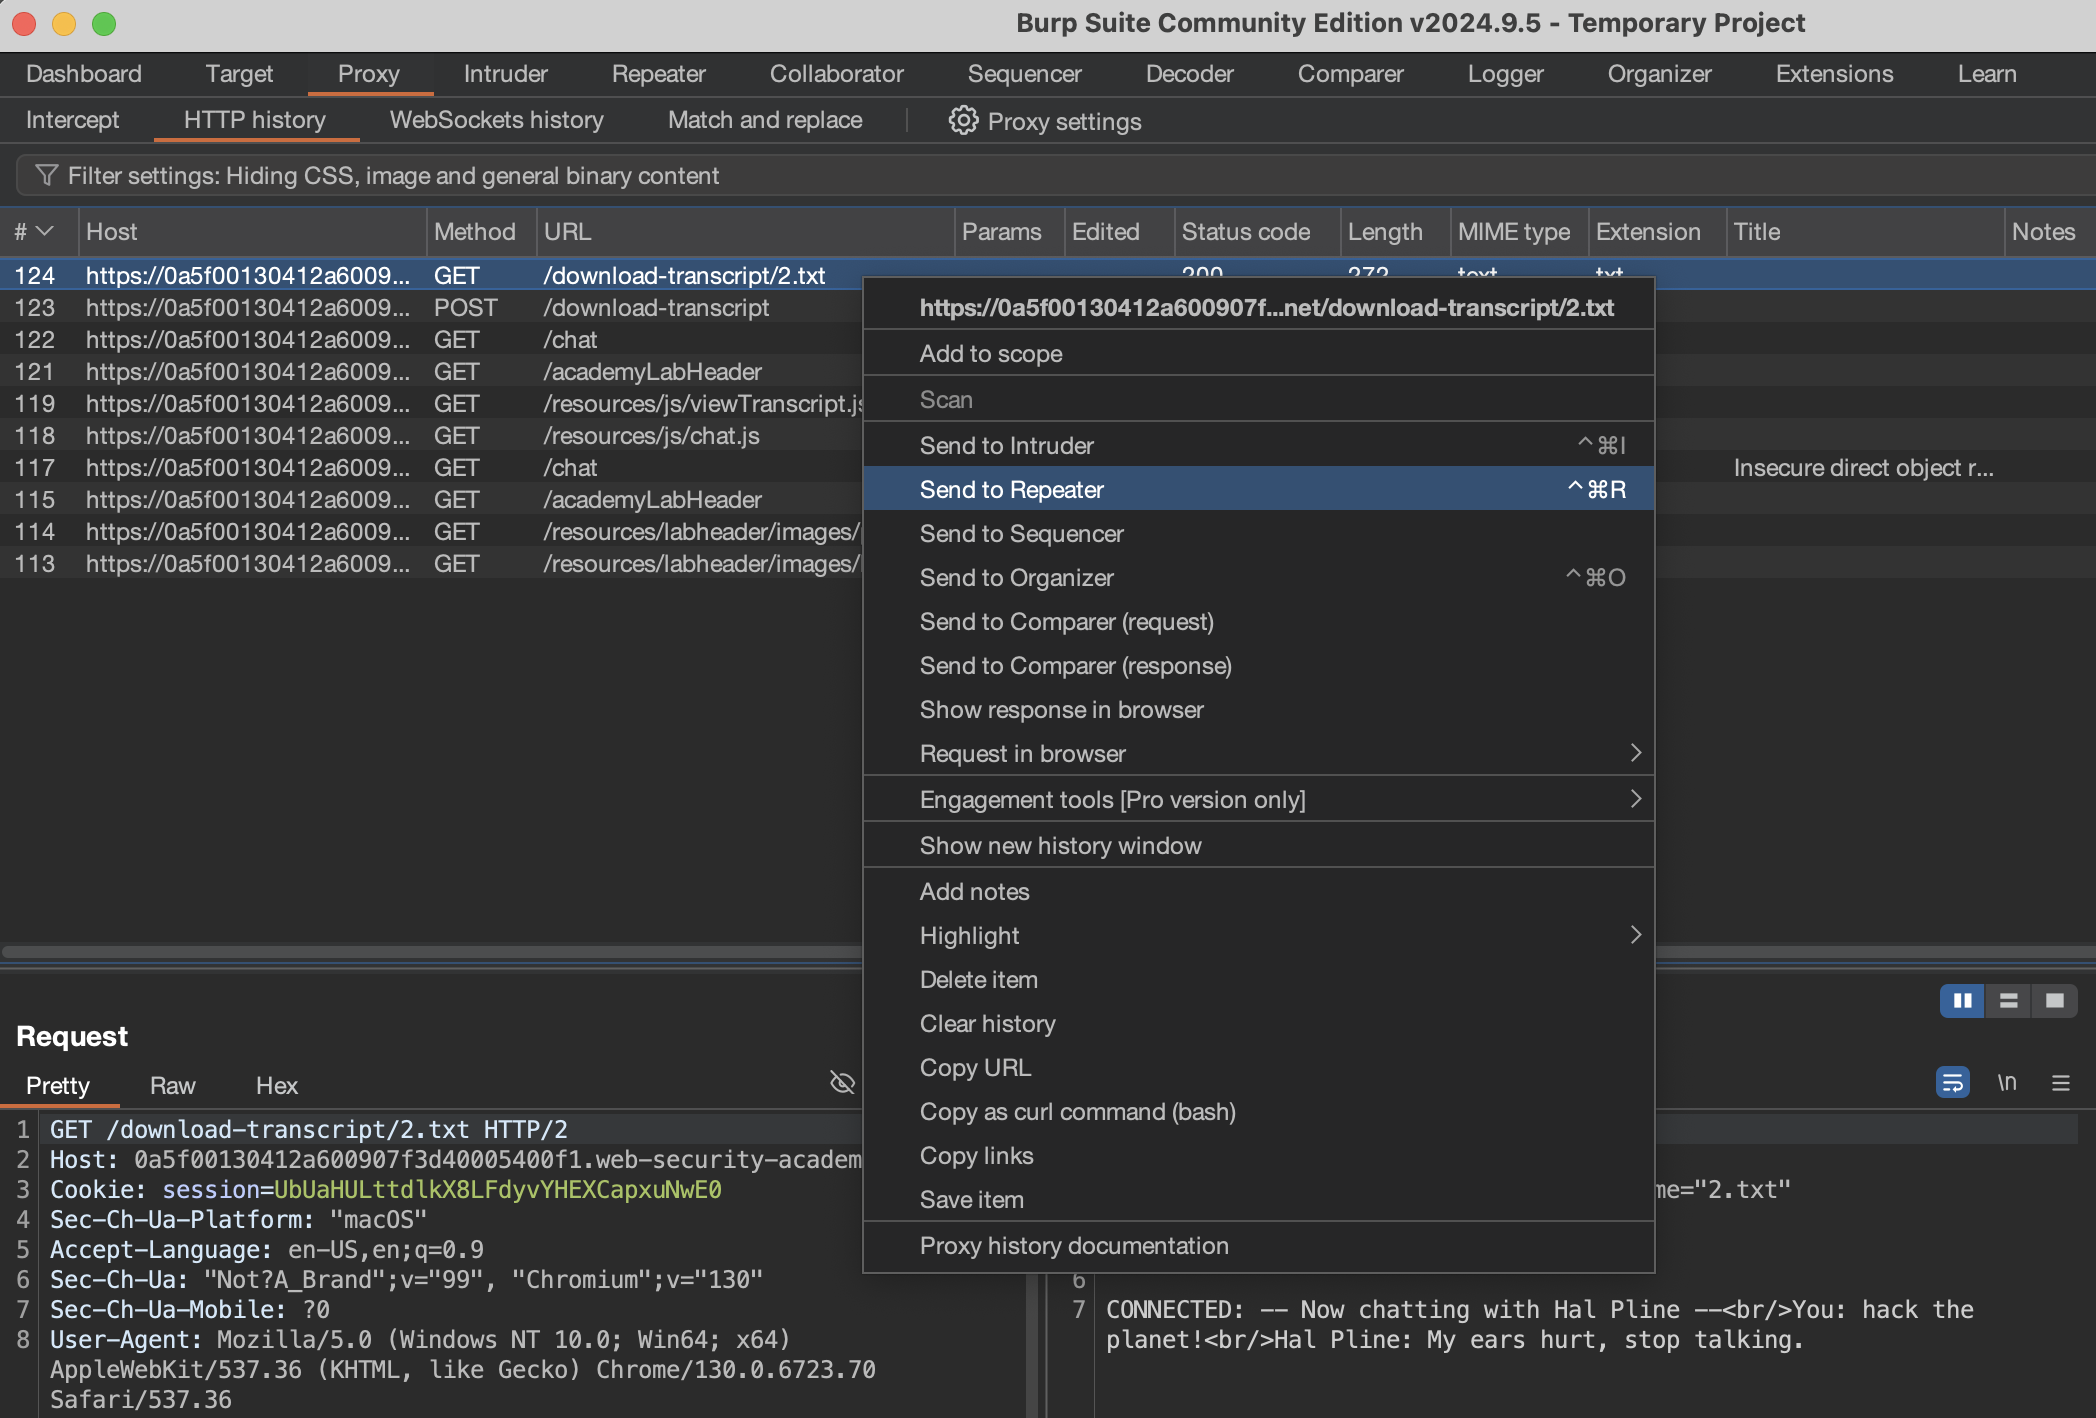Image resolution: width=2096 pixels, height=1418 pixels.
Task: Select Send to Organizer option
Action: coord(1258,577)
